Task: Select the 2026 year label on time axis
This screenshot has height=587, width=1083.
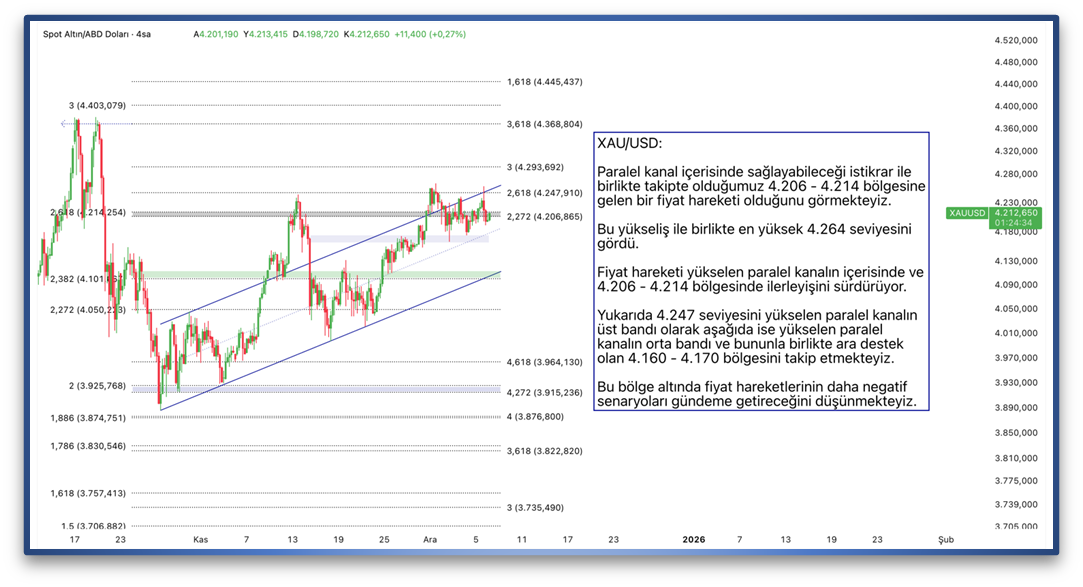Action: (693, 539)
